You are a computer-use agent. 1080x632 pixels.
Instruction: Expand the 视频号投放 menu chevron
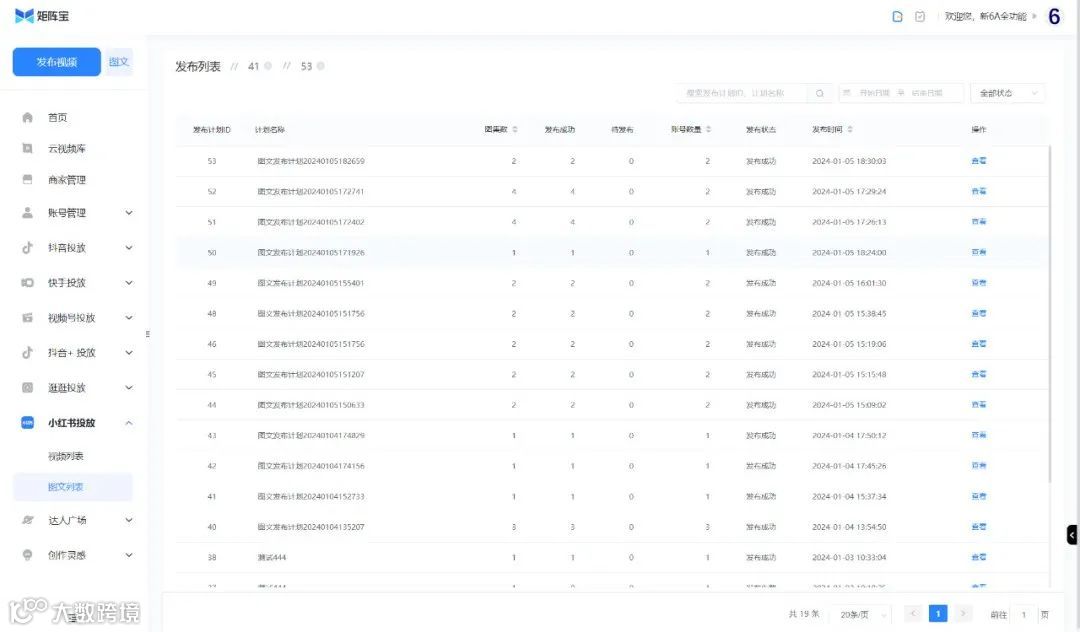point(129,318)
